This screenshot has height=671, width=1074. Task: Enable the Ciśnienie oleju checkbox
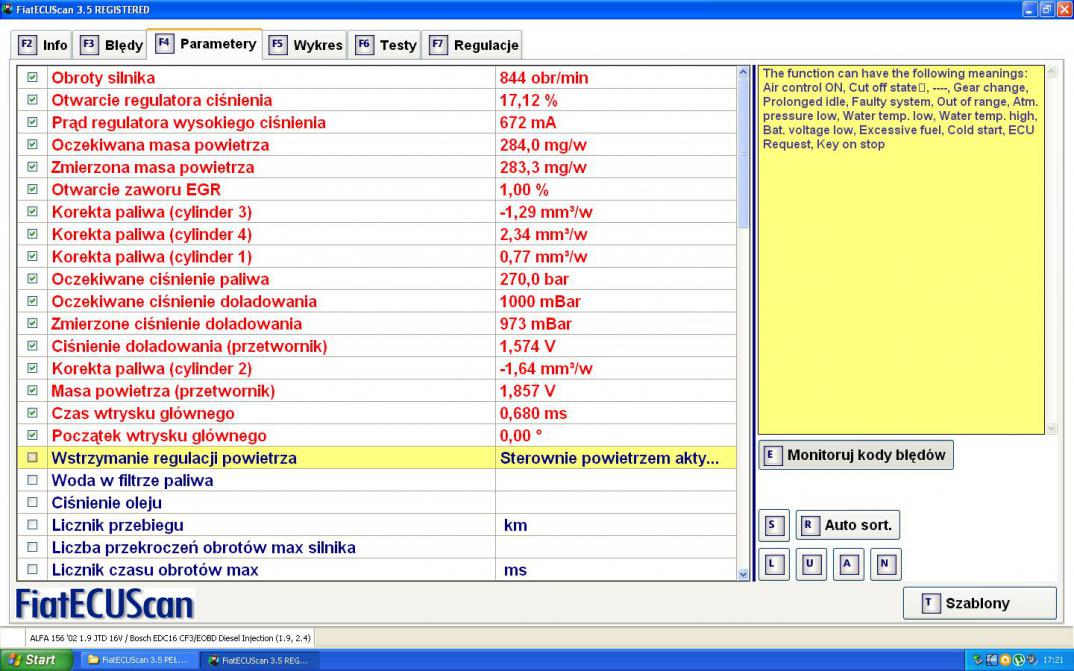click(x=33, y=503)
